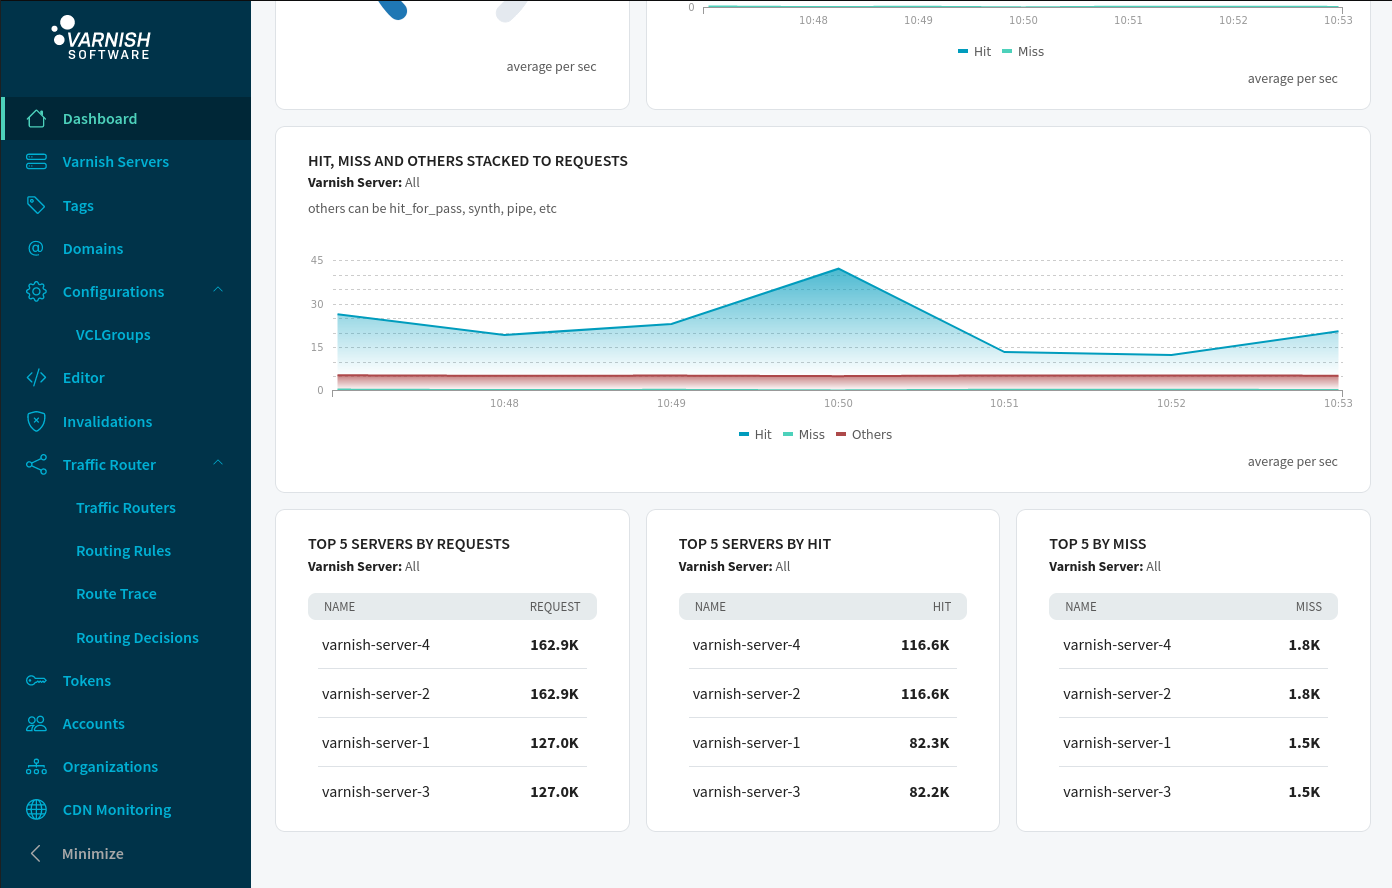Image resolution: width=1392 pixels, height=888 pixels.
Task: Collapse the Traffic Router menu chevron
Action: 218,463
